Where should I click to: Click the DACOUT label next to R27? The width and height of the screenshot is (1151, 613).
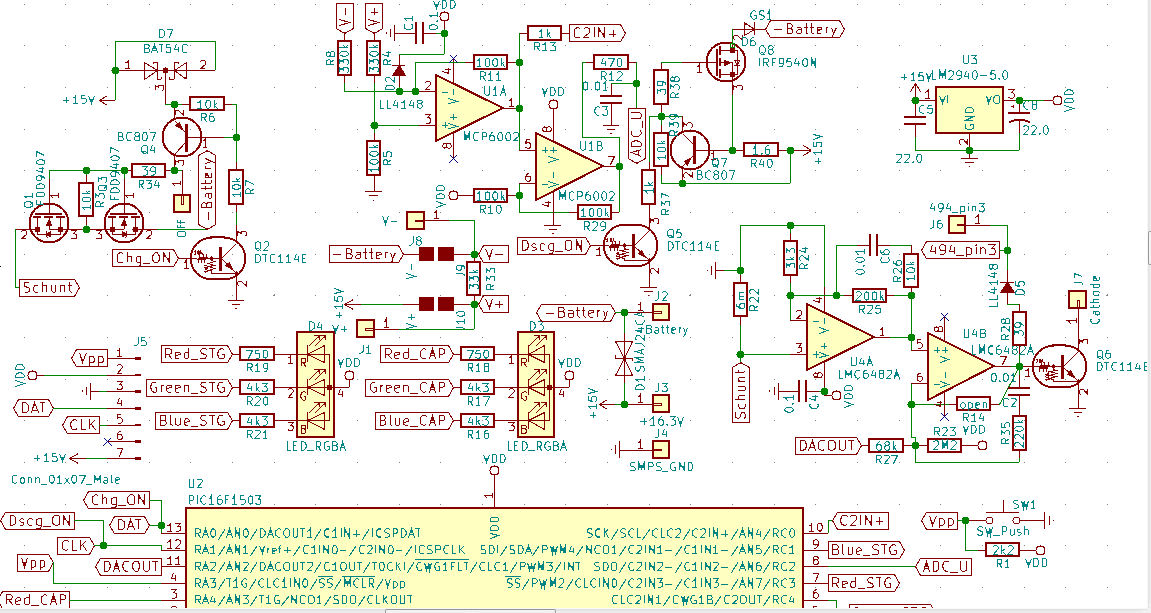(828, 446)
